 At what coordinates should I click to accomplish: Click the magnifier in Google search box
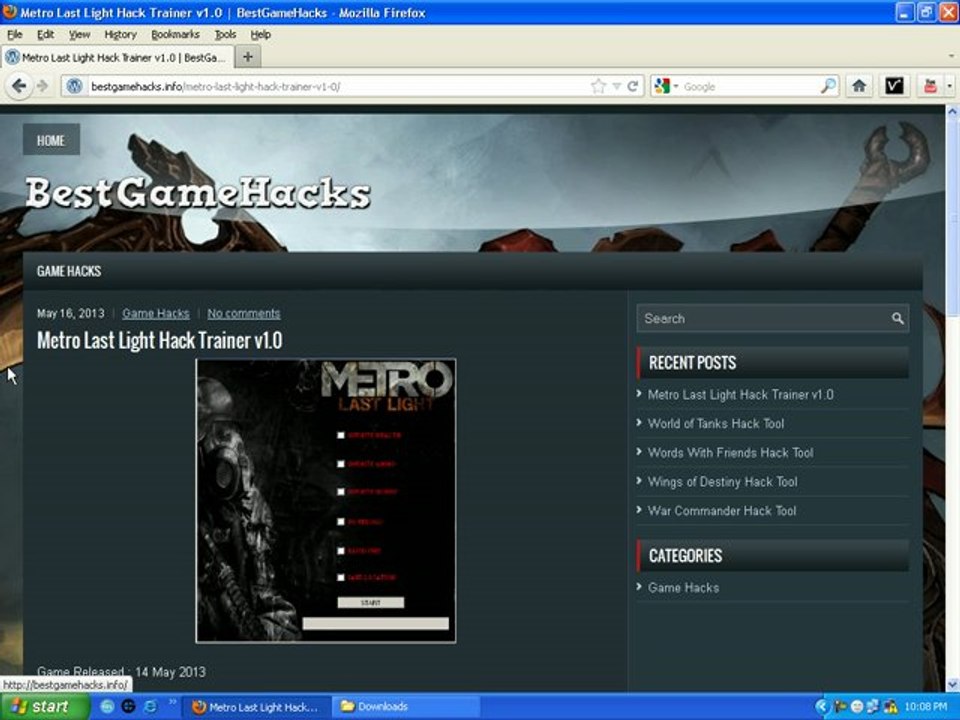[828, 86]
